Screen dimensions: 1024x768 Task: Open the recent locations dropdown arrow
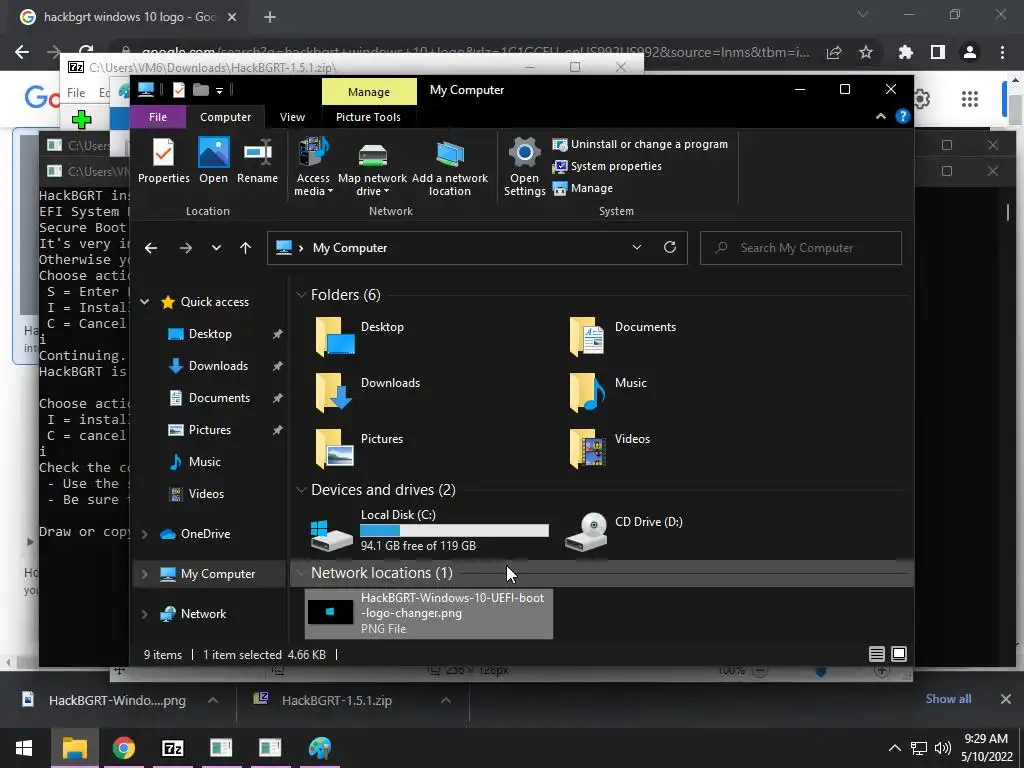[216, 248]
